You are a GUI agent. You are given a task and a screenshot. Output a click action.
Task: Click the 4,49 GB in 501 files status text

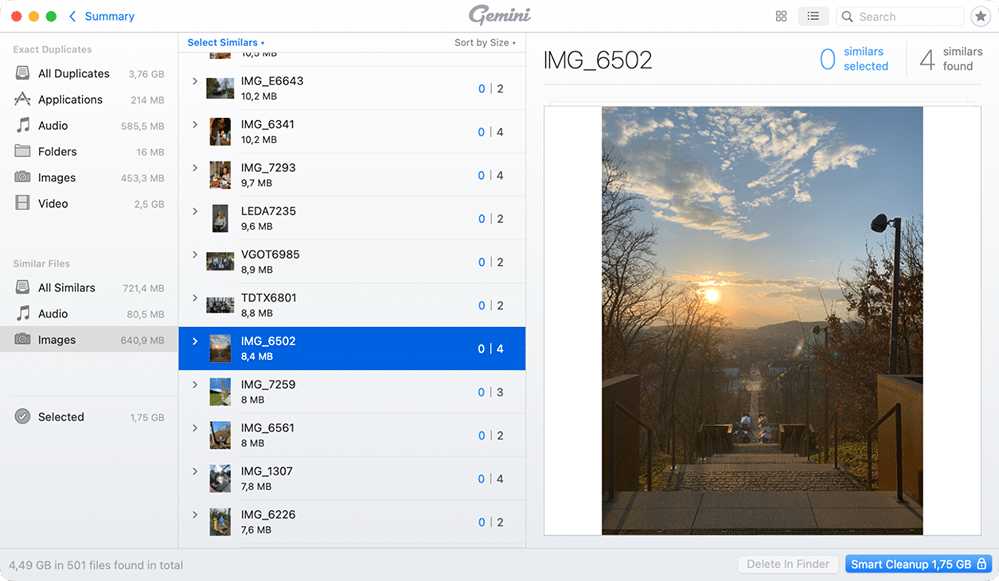[x=96, y=565]
